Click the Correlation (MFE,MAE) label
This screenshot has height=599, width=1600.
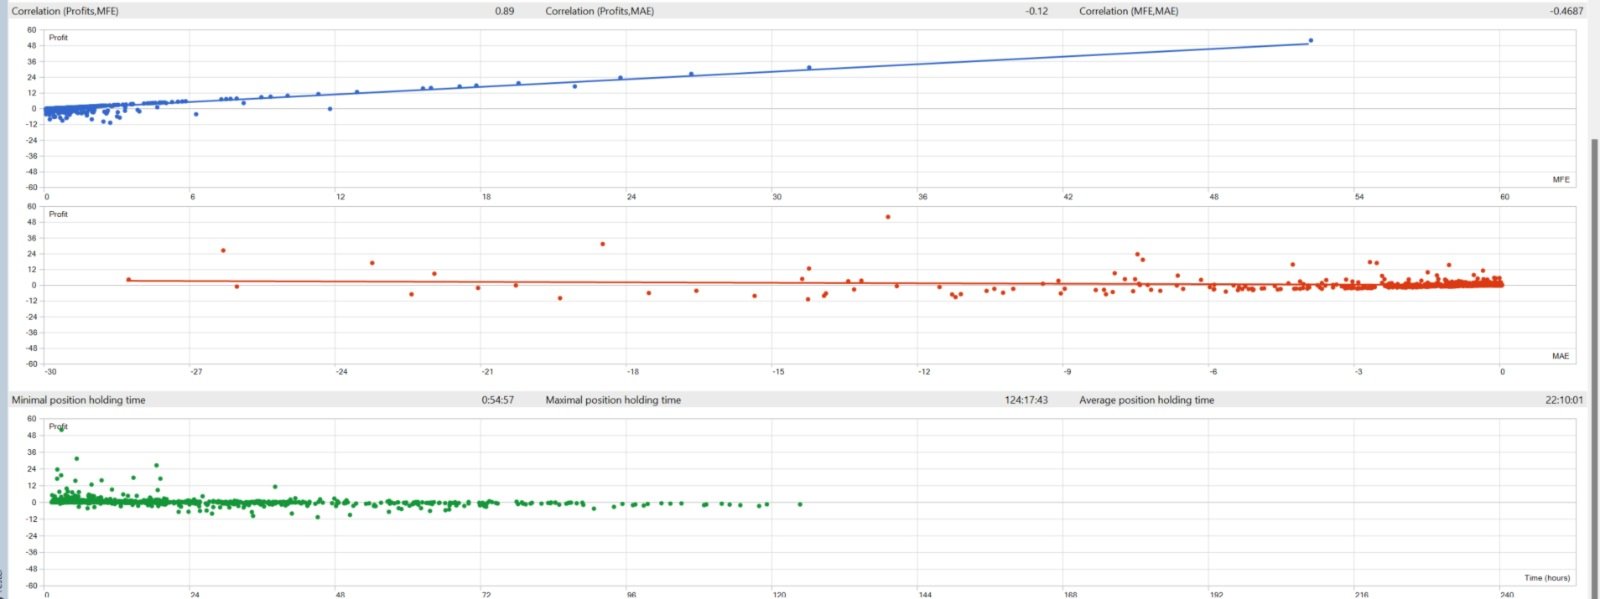[x=1129, y=11]
